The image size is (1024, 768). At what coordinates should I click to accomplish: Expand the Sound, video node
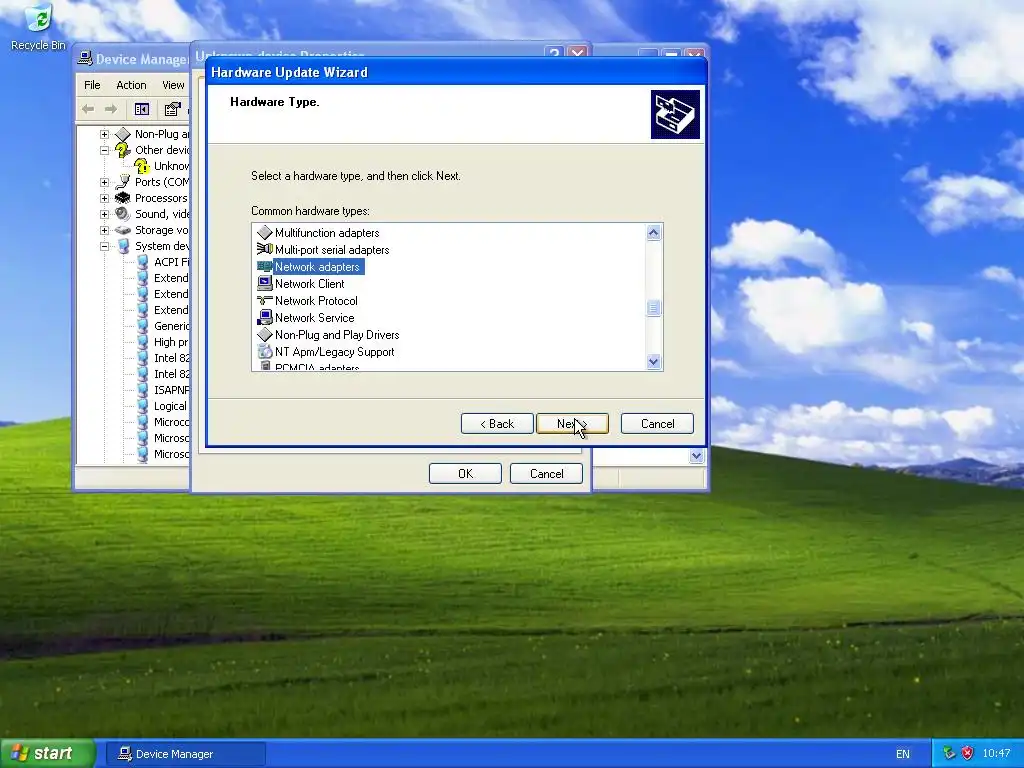click(104, 214)
